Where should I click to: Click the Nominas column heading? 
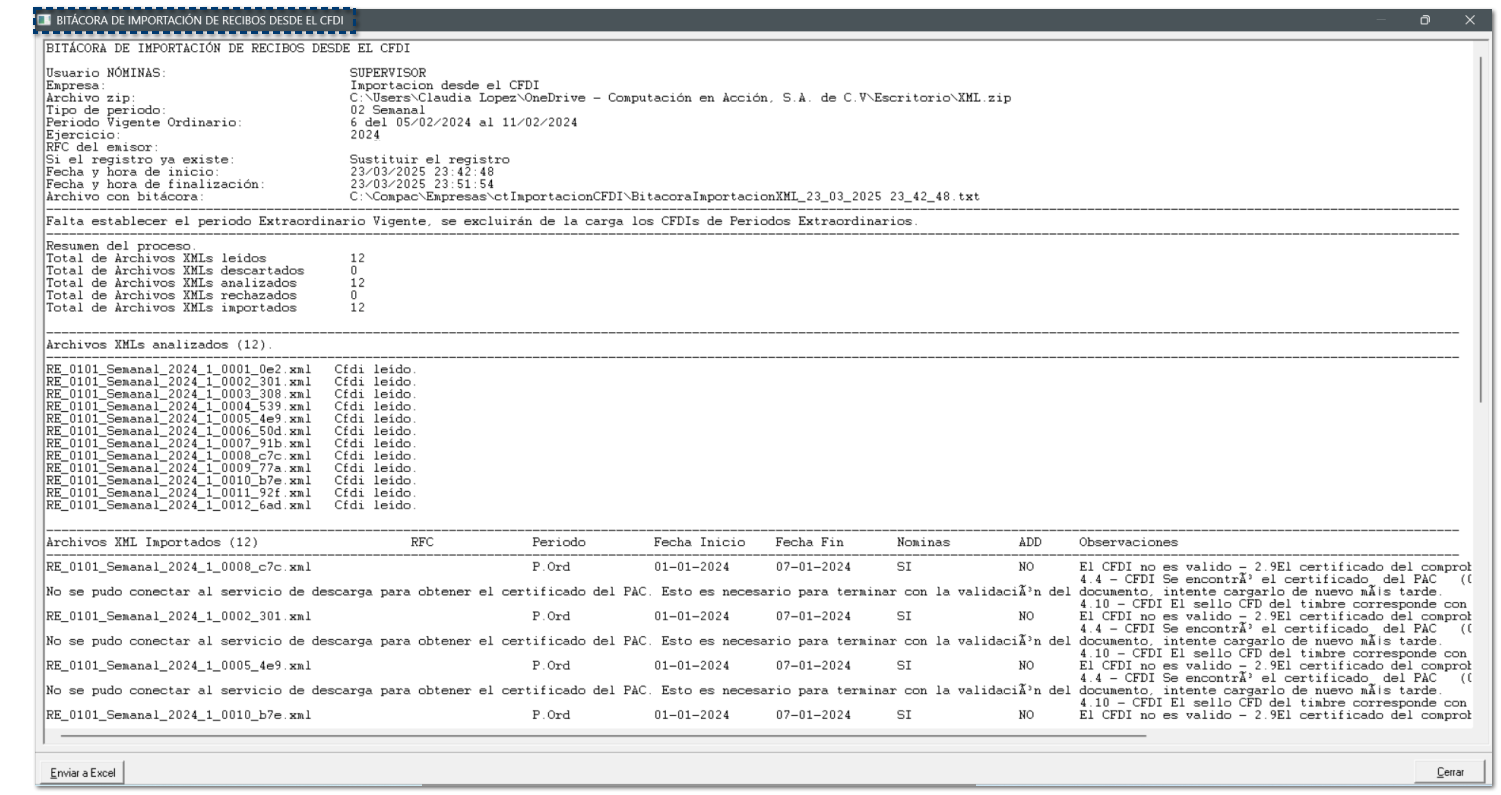923,542
